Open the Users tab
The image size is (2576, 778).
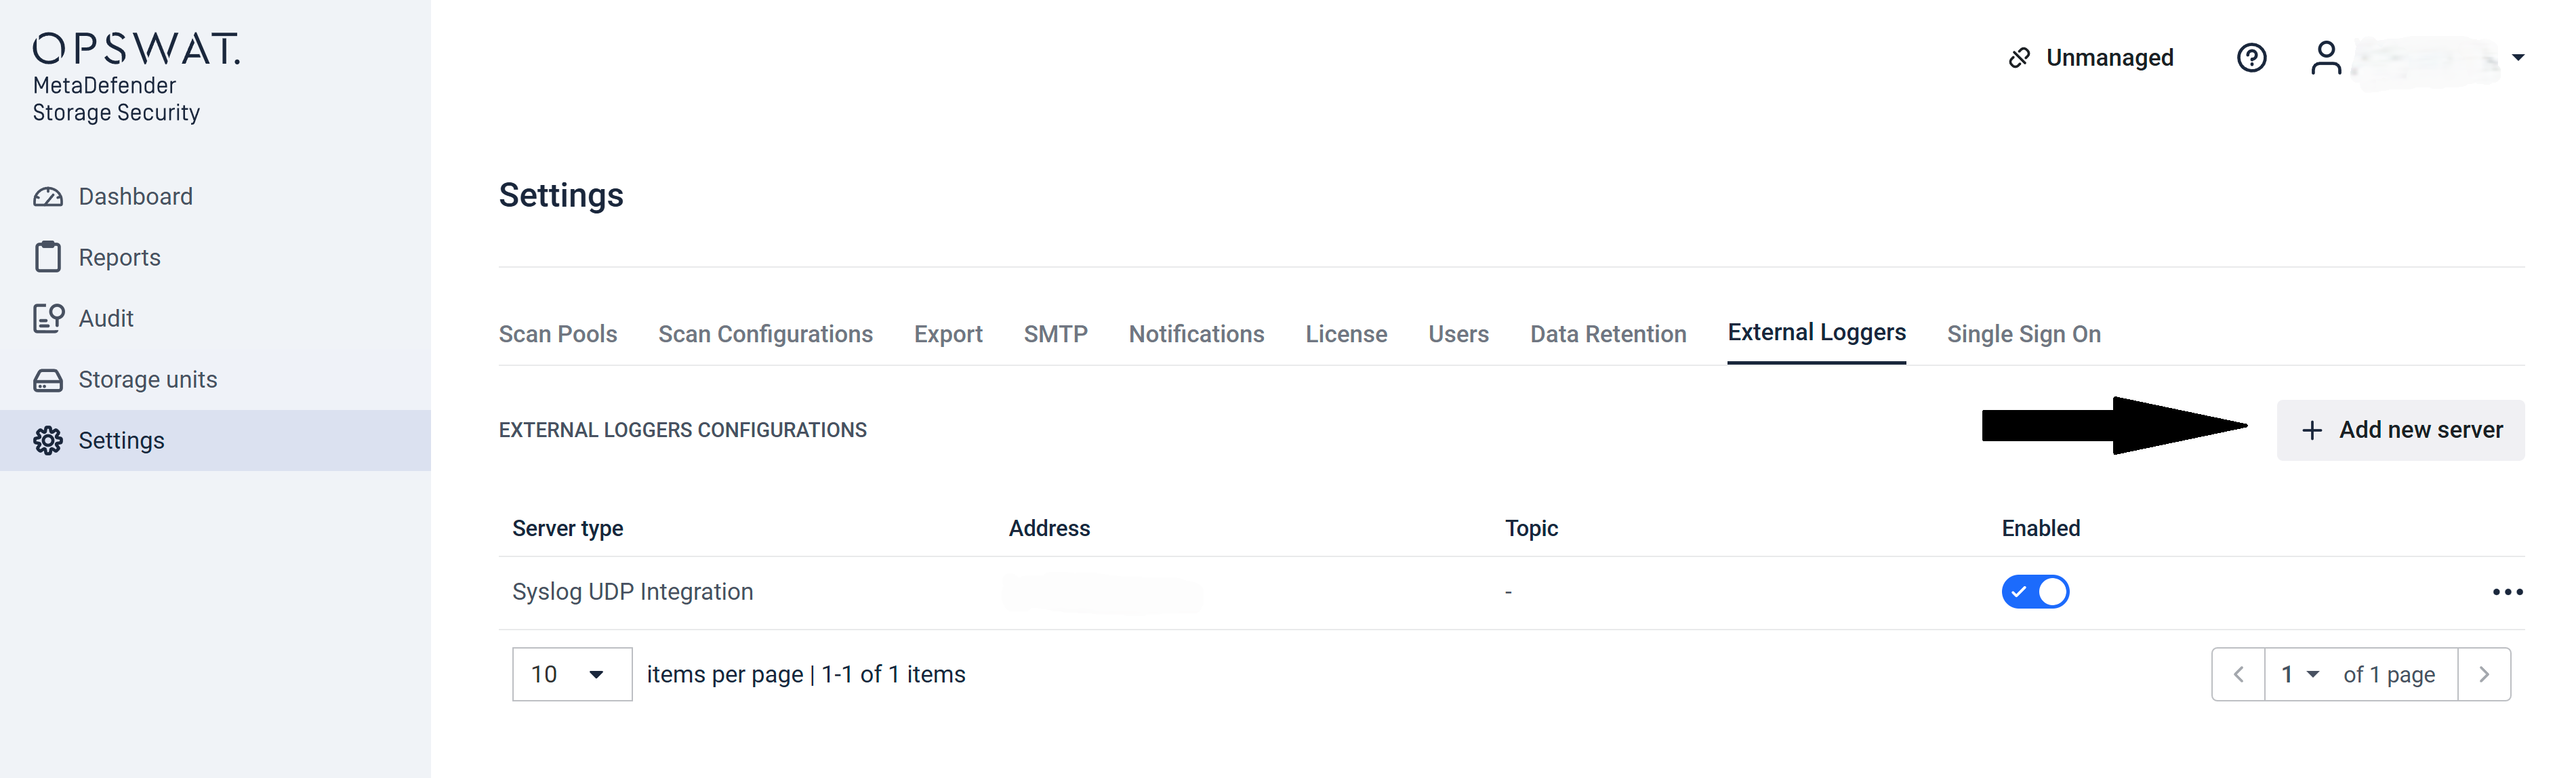coord(1458,334)
